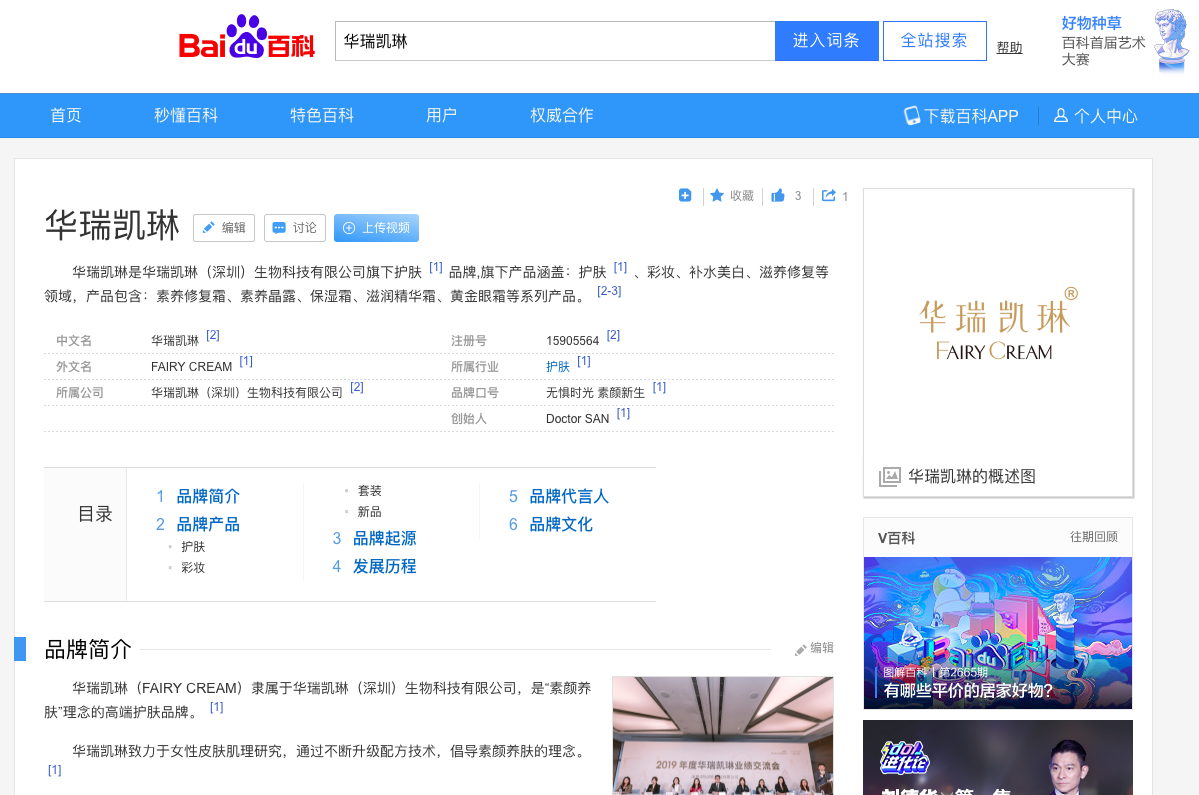The height and width of the screenshot is (795, 1199).
Task: Click 下载百科APP in navigation bar
Action: click(971, 116)
